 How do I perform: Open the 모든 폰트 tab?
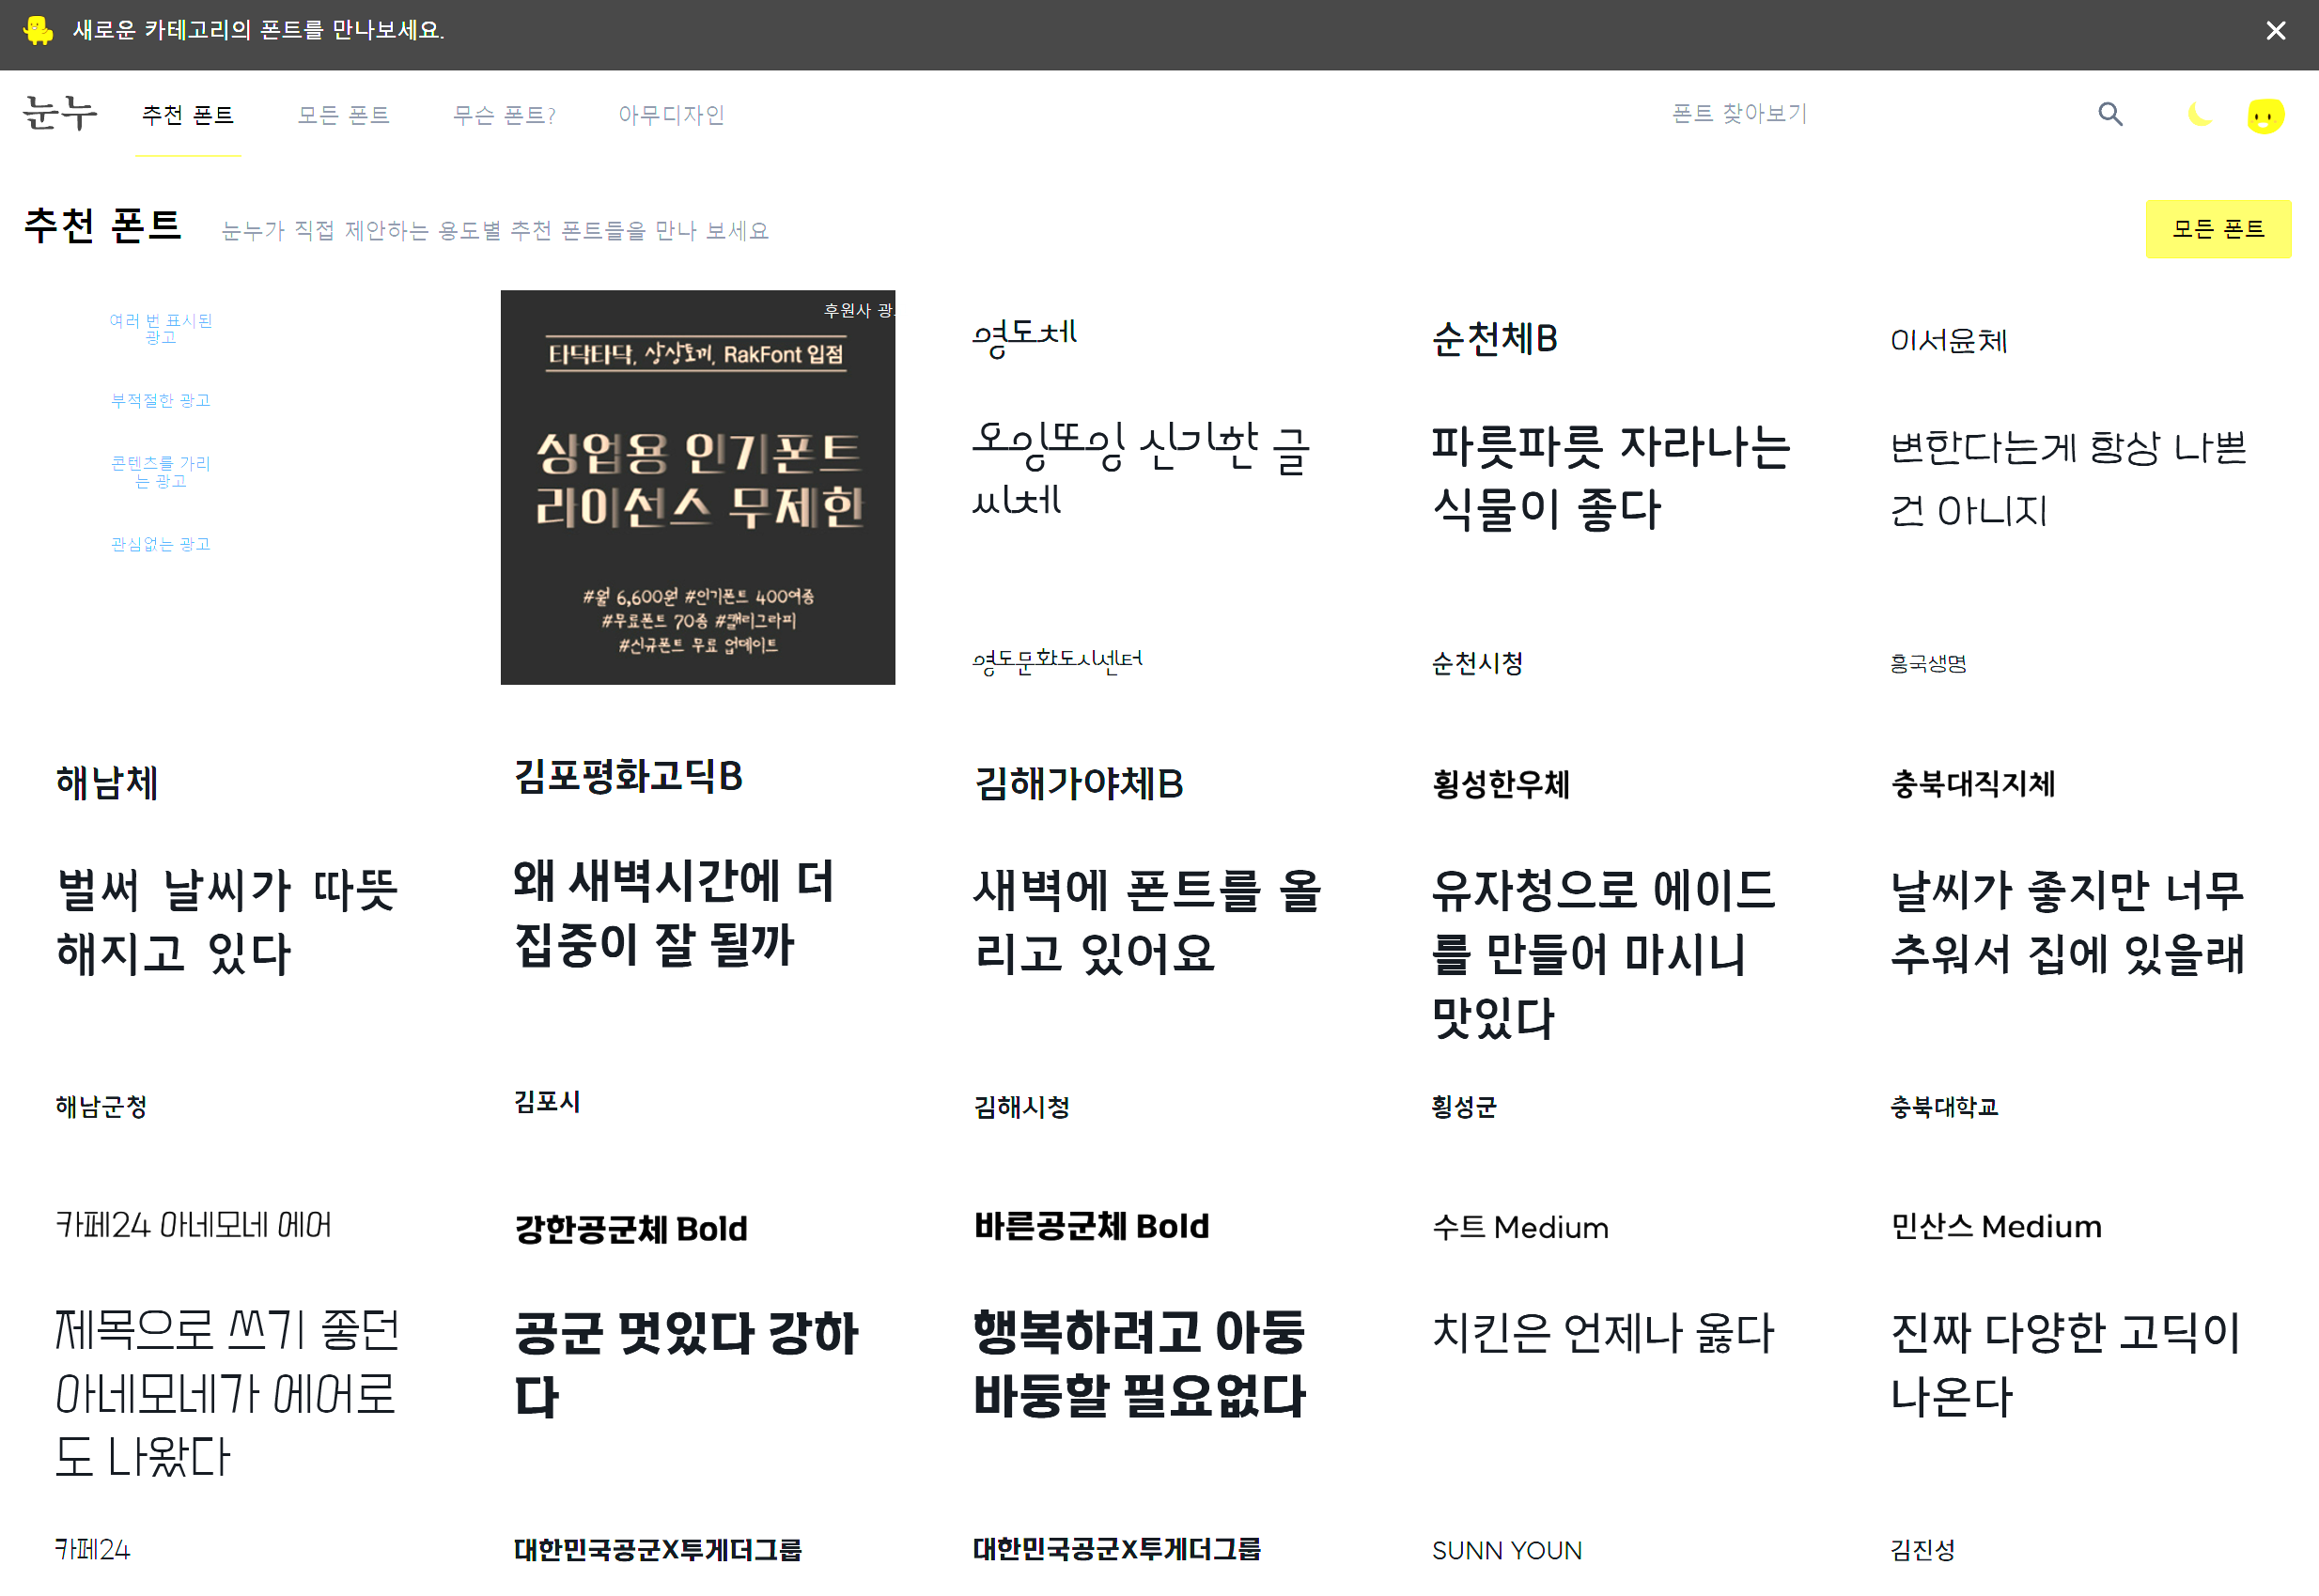343,115
